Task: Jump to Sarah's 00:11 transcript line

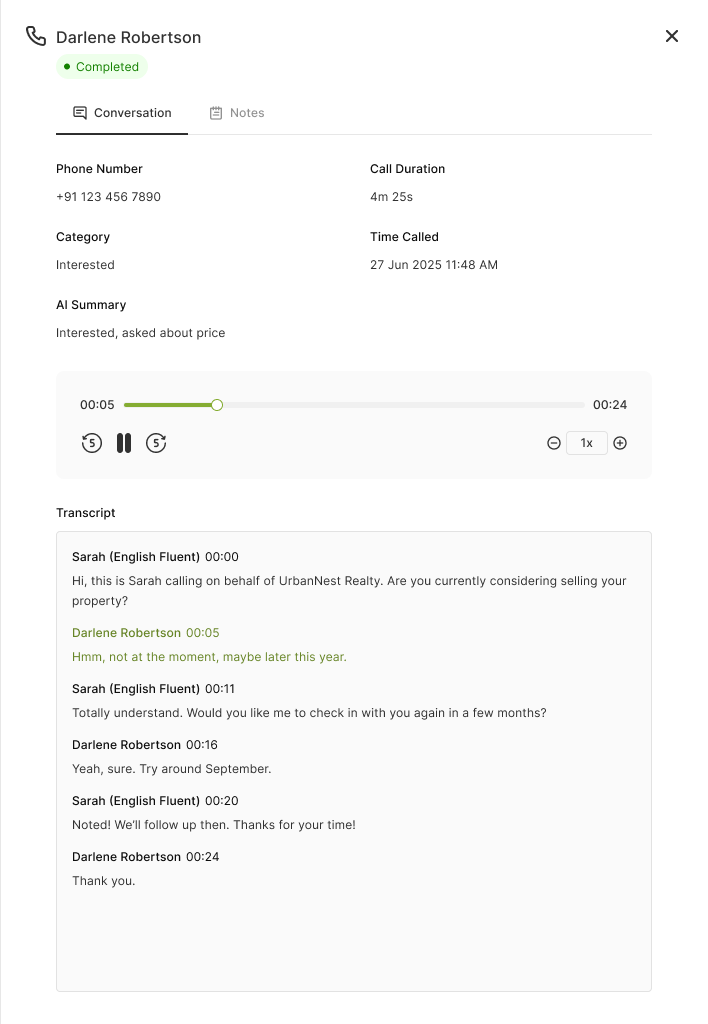Action: [x=309, y=713]
